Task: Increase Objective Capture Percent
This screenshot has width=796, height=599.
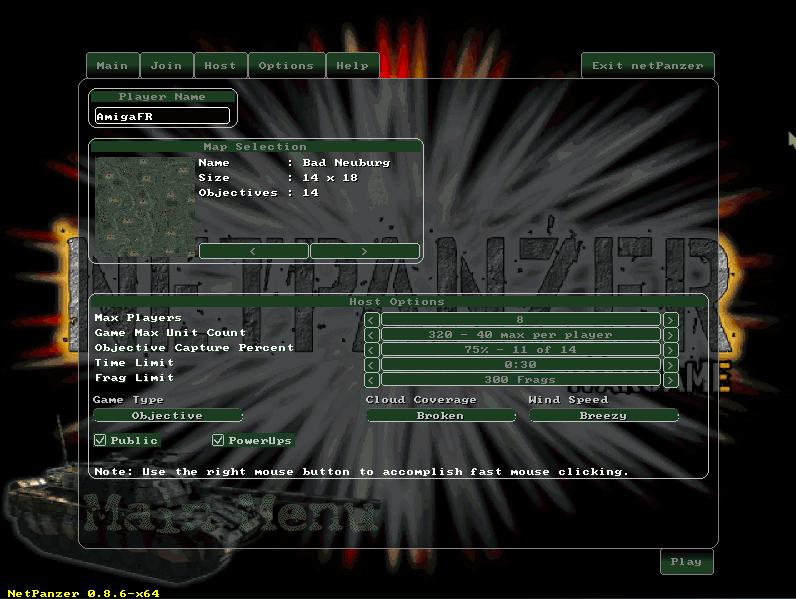Action: pyautogui.click(x=671, y=350)
